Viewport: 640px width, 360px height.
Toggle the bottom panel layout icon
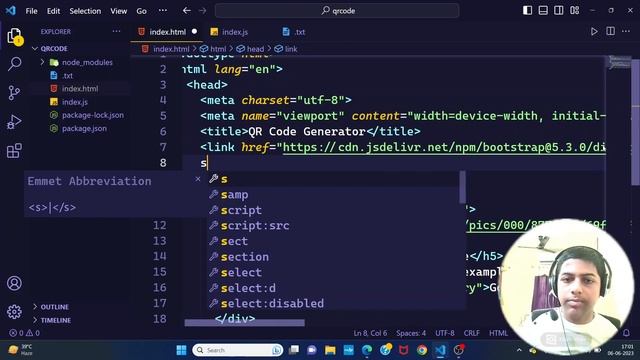[543, 11]
